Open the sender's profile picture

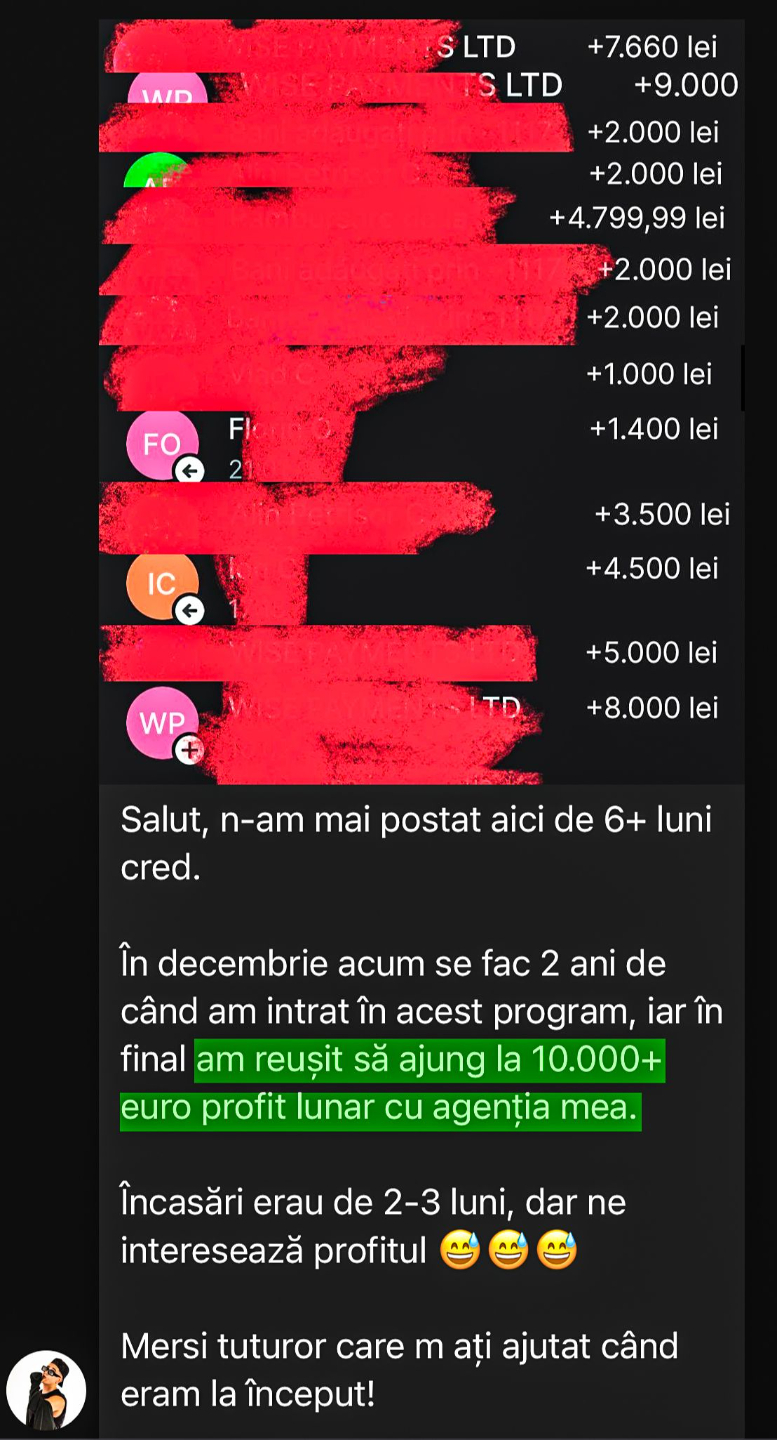46,1391
